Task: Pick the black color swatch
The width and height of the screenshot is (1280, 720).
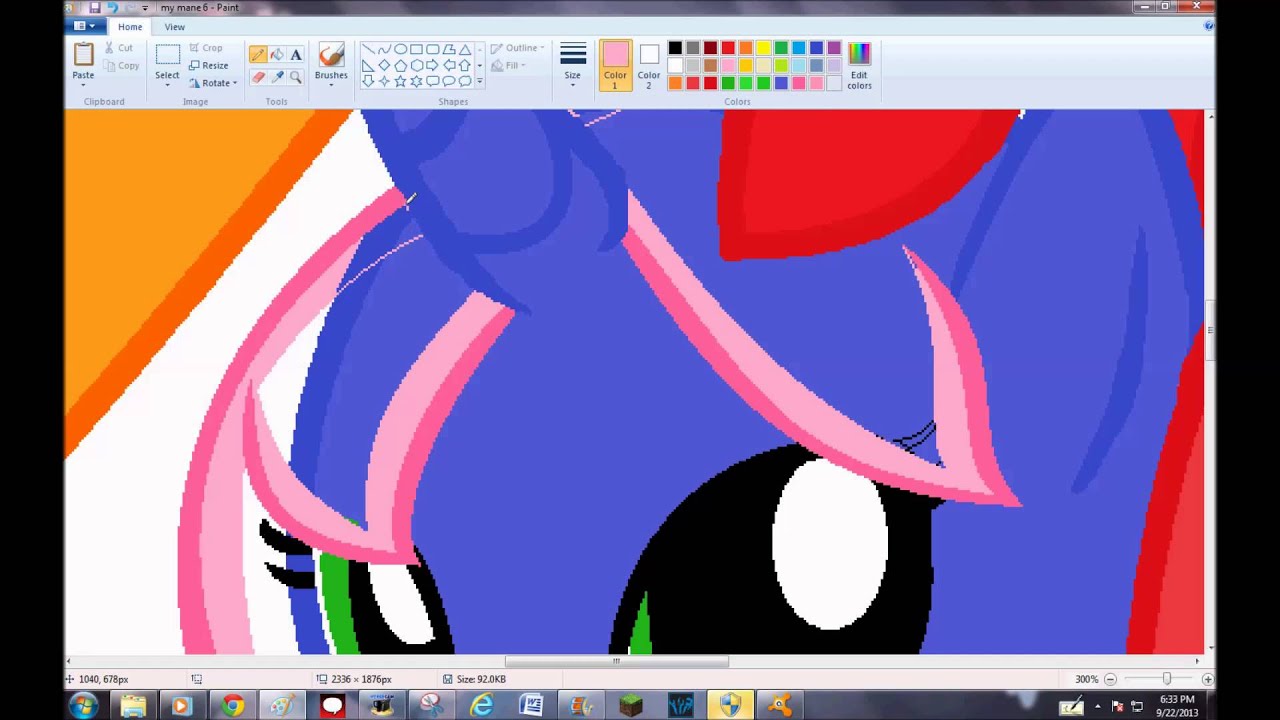Action: pyautogui.click(x=675, y=48)
